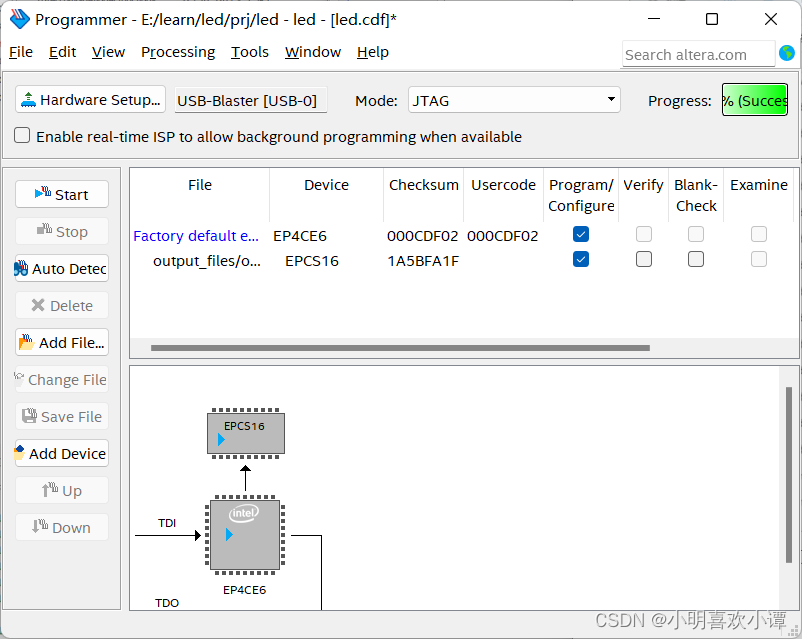The height and width of the screenshot is (639, 802).
Task: Click the File column header
Action: tap(200, 185)
